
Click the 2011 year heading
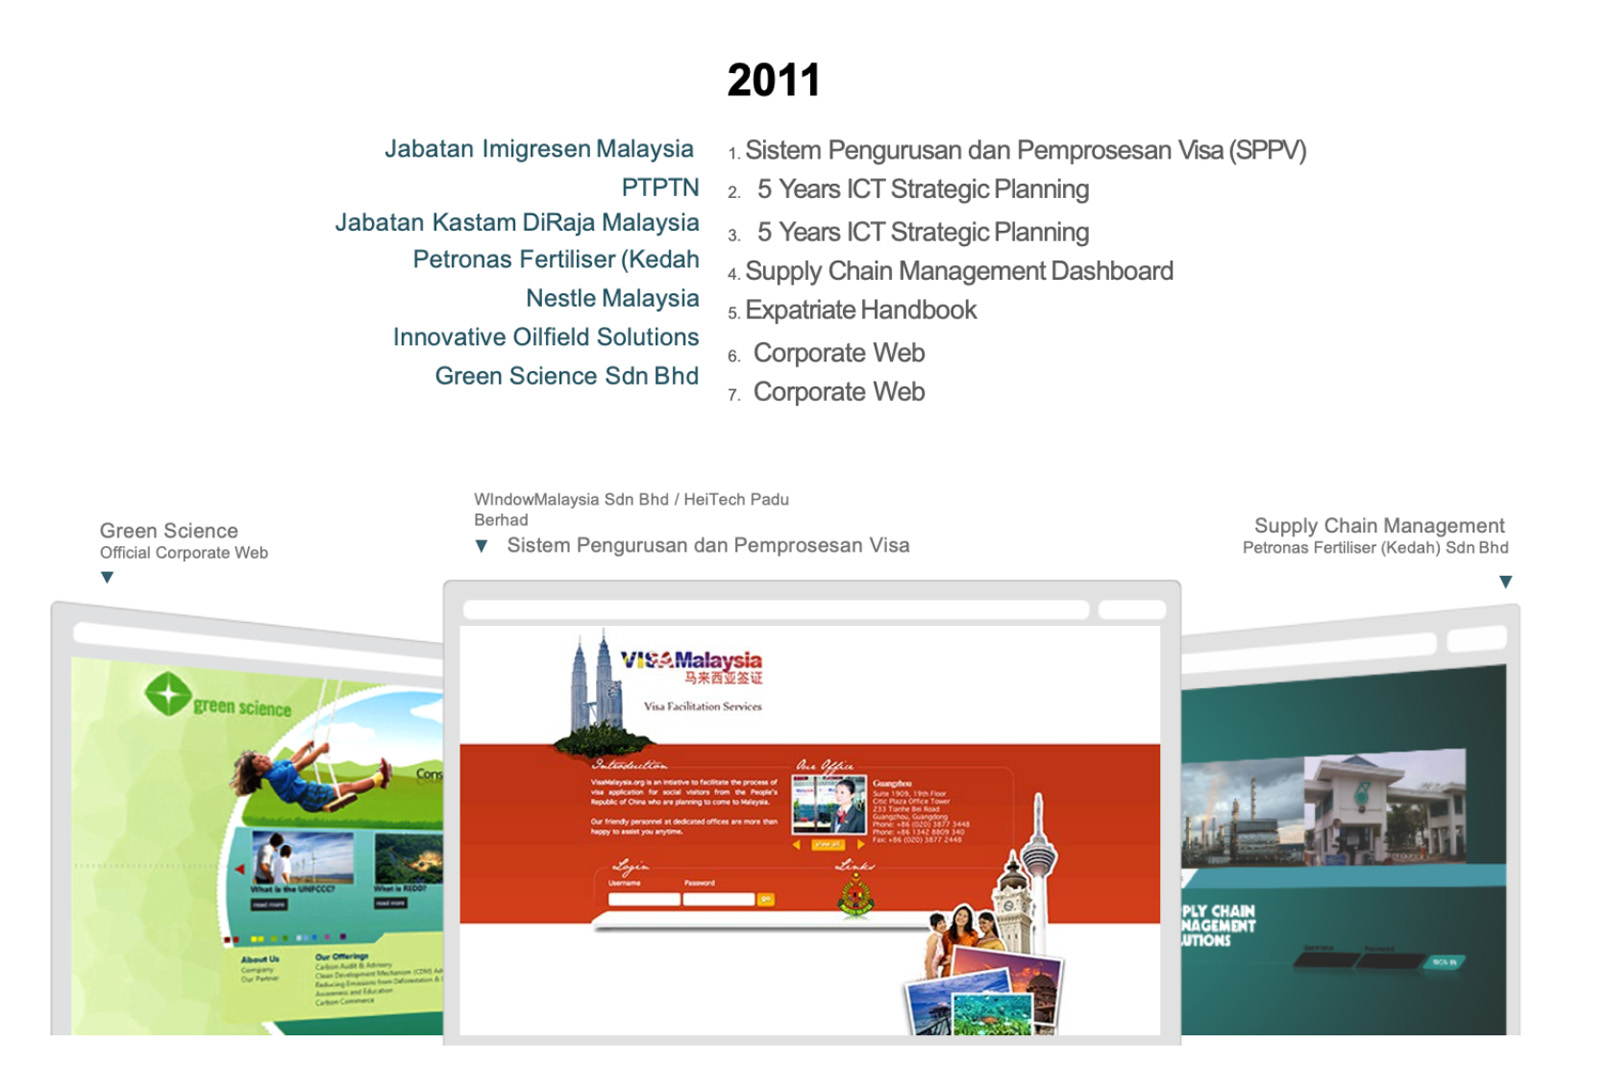[x=774, y=80]
